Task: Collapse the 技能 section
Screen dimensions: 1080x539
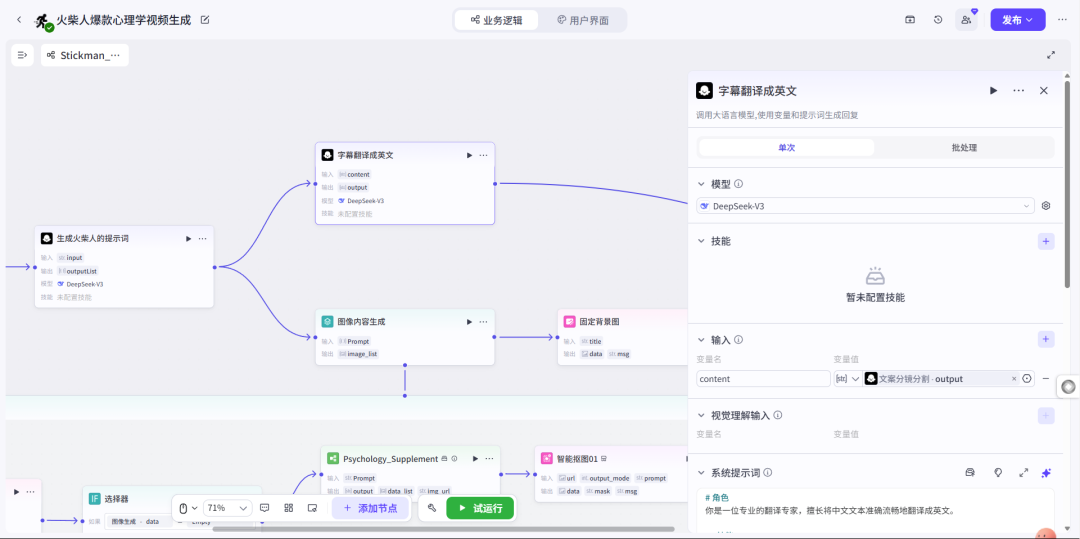Action: 701,241
